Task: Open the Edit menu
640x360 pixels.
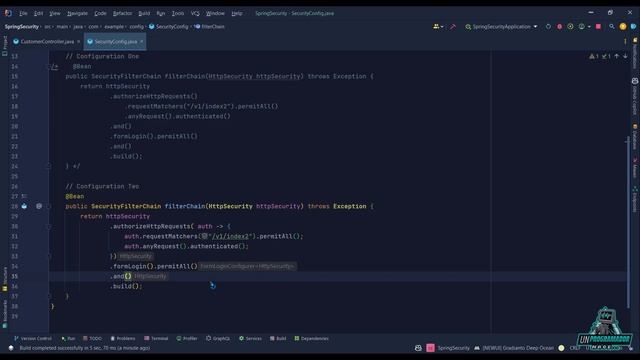Action: [x=38, y=13]
